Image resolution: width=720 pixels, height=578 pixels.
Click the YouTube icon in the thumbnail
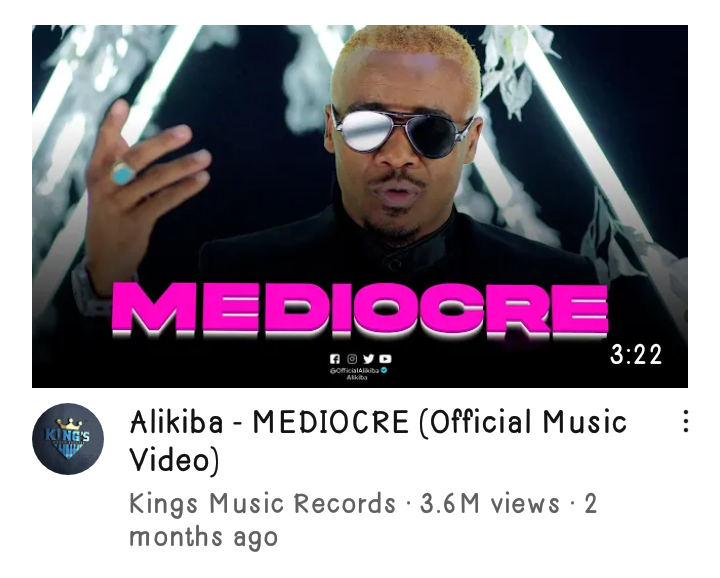(x=385, y=359)
